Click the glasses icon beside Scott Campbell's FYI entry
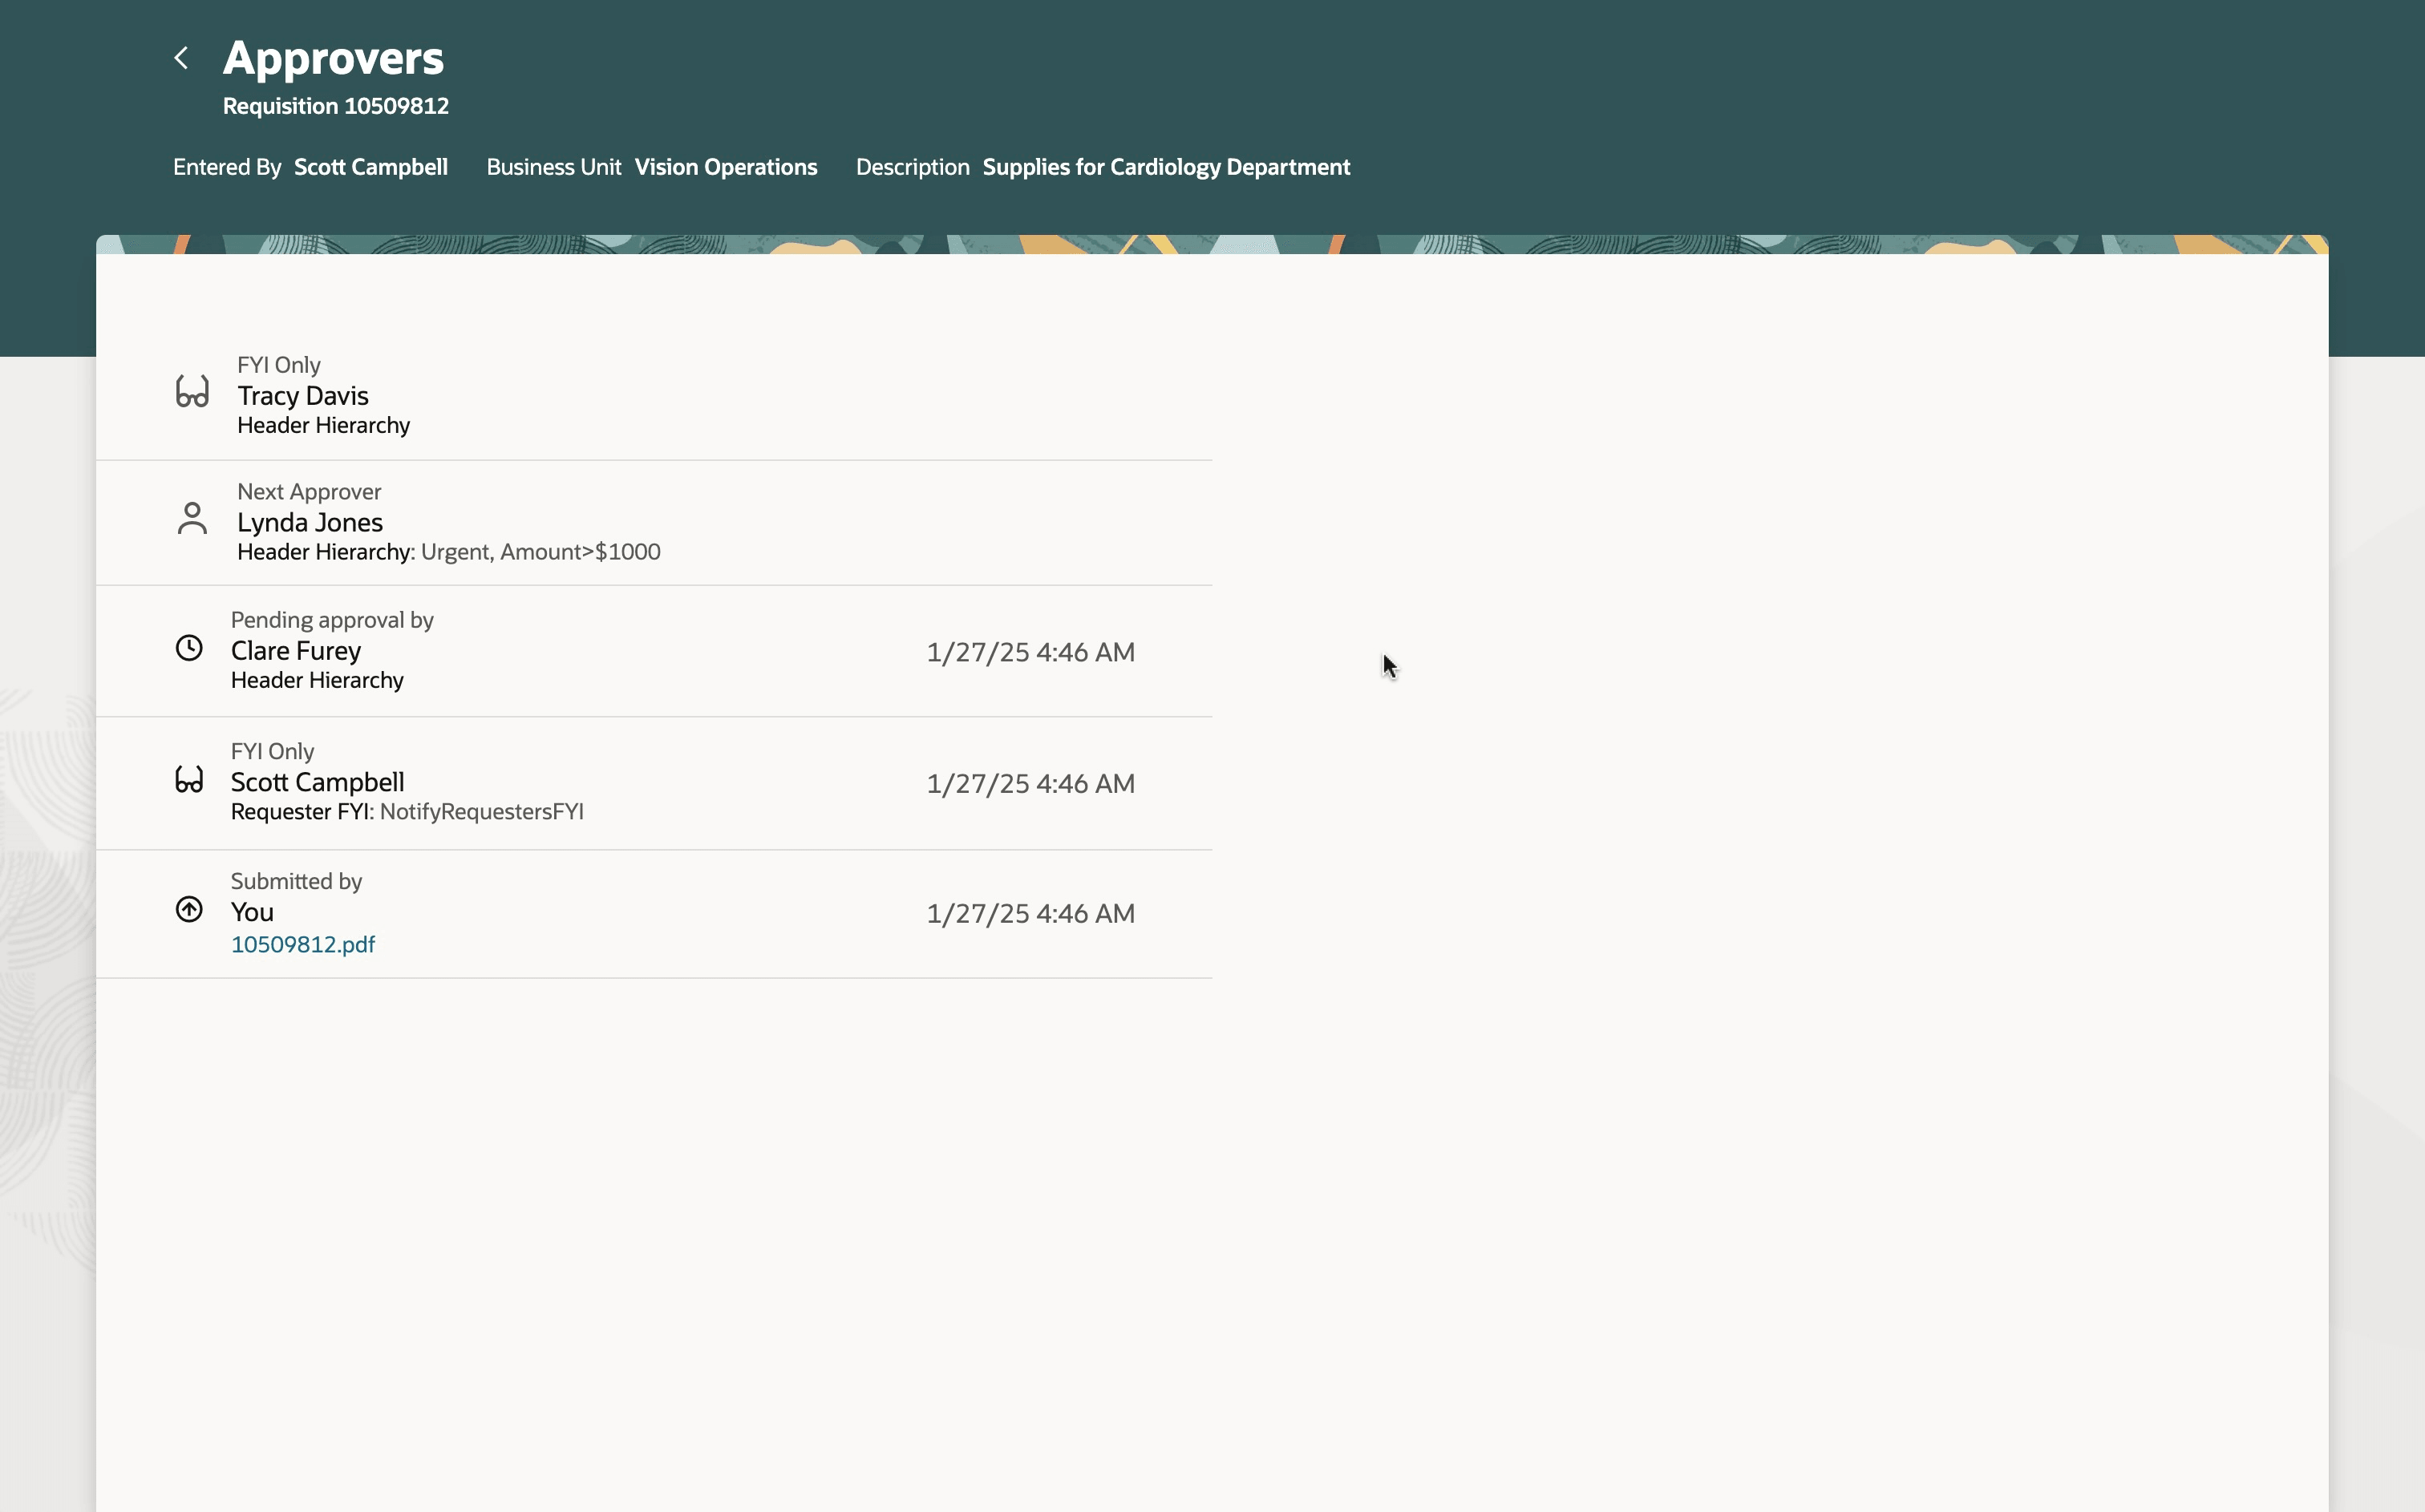This screenshot has width=2425, height=1512. coord(189,780)
